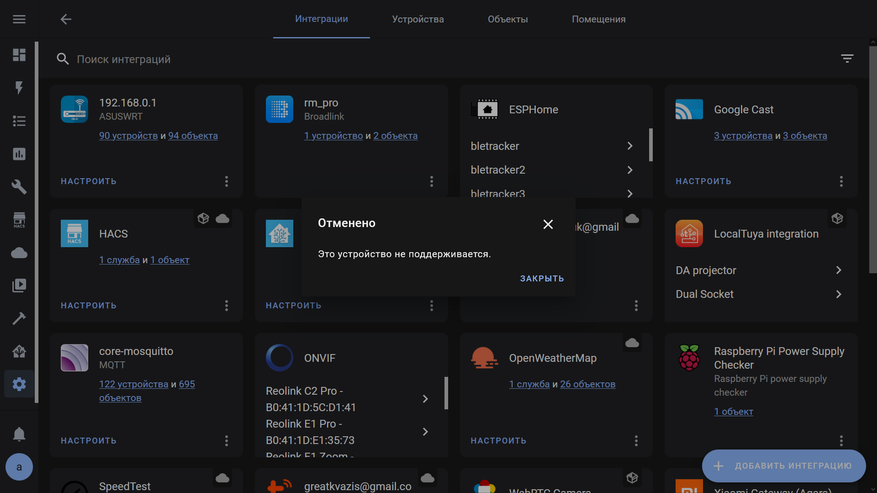Click the Raspberry Pi logo thumbnail
Screen dimensions: 877x493
689,358
